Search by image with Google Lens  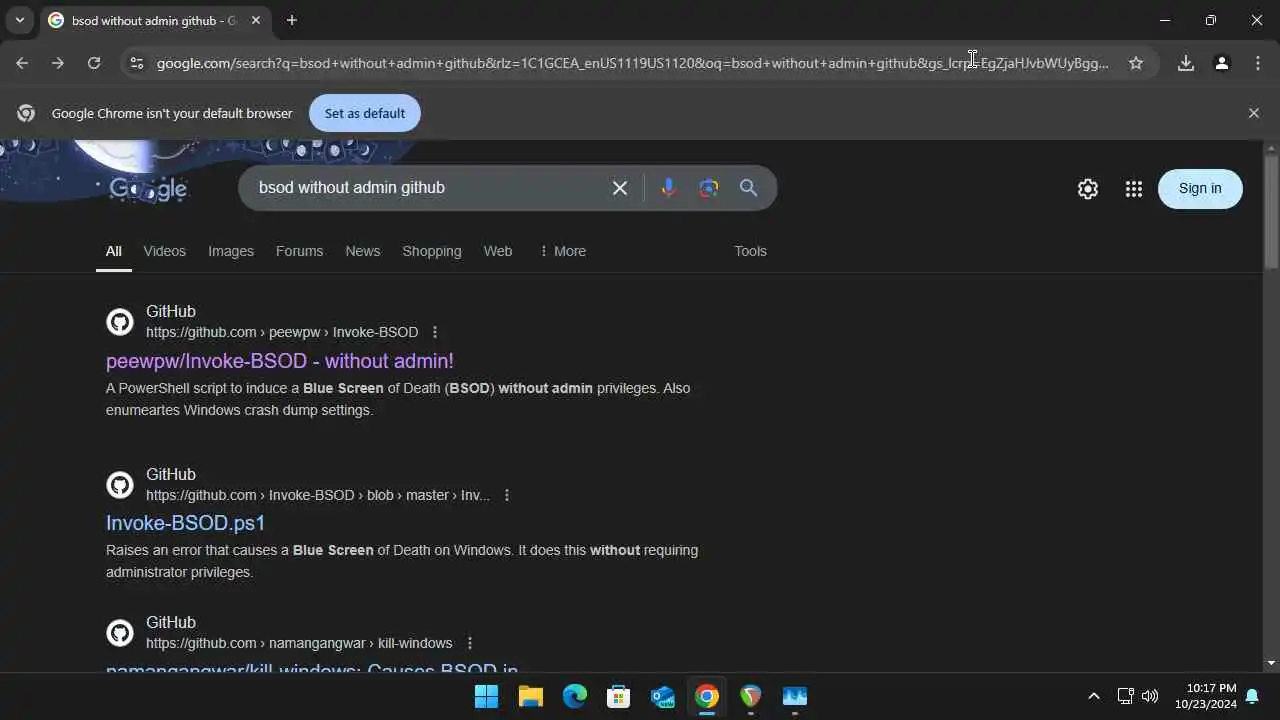pyautogui.click(x=709, y=188)
